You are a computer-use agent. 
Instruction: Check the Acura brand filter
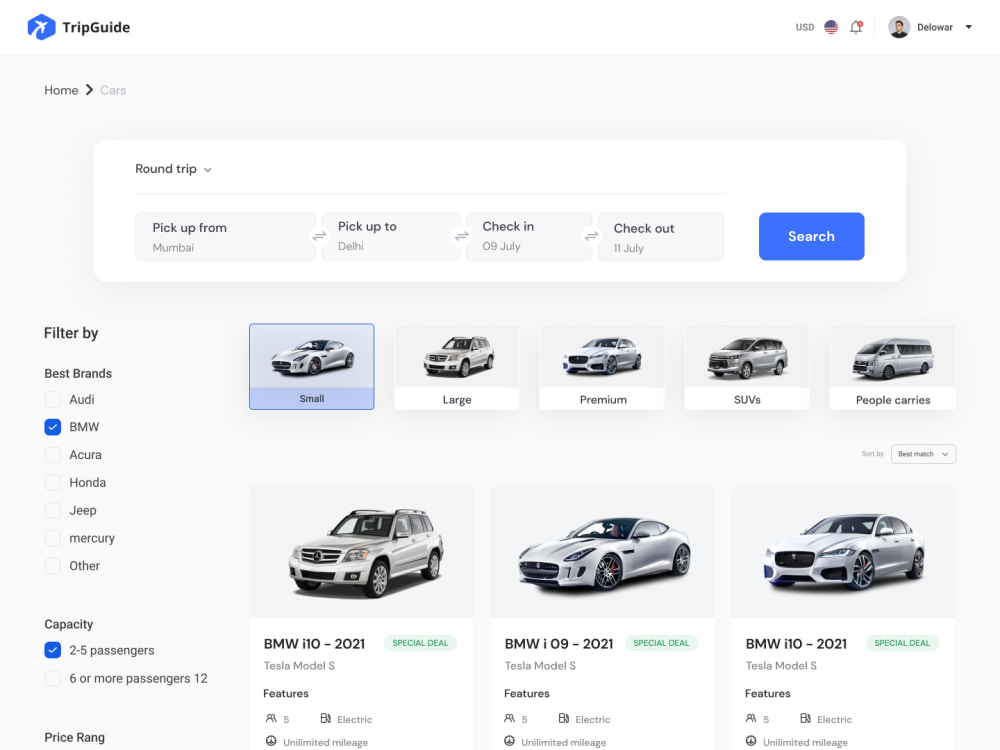coord(53,455)
